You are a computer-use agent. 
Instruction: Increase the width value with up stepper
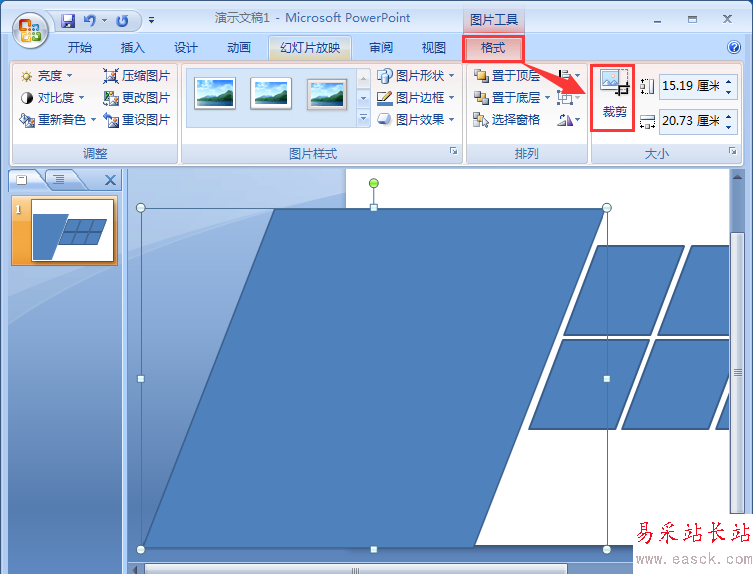(x=729, y=115)
